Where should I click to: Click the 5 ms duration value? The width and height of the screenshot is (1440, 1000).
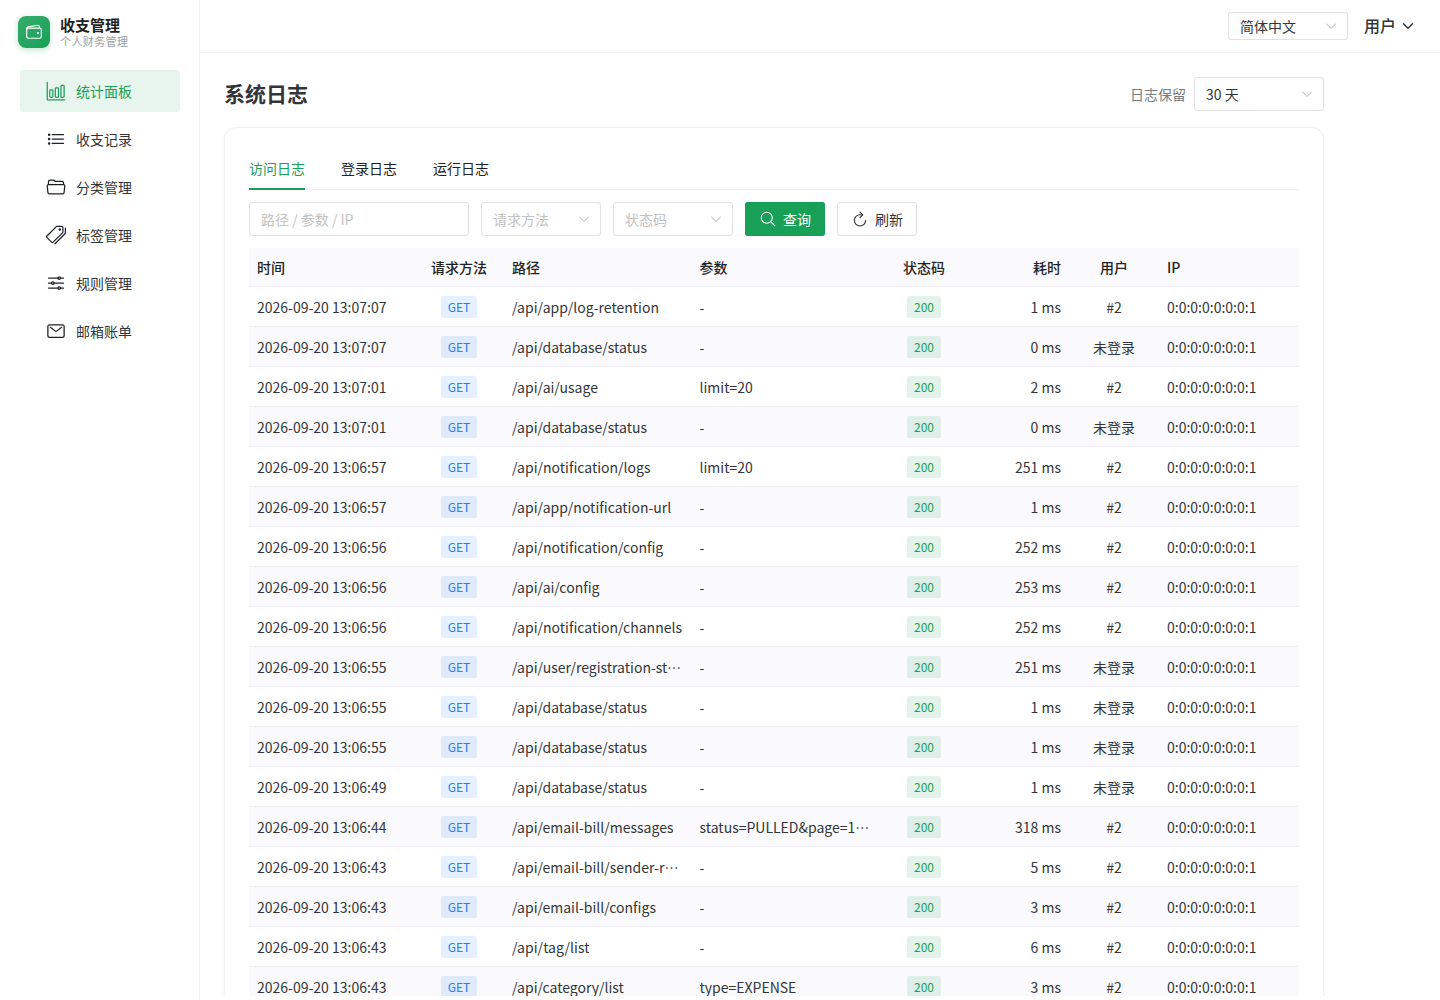1046,868
